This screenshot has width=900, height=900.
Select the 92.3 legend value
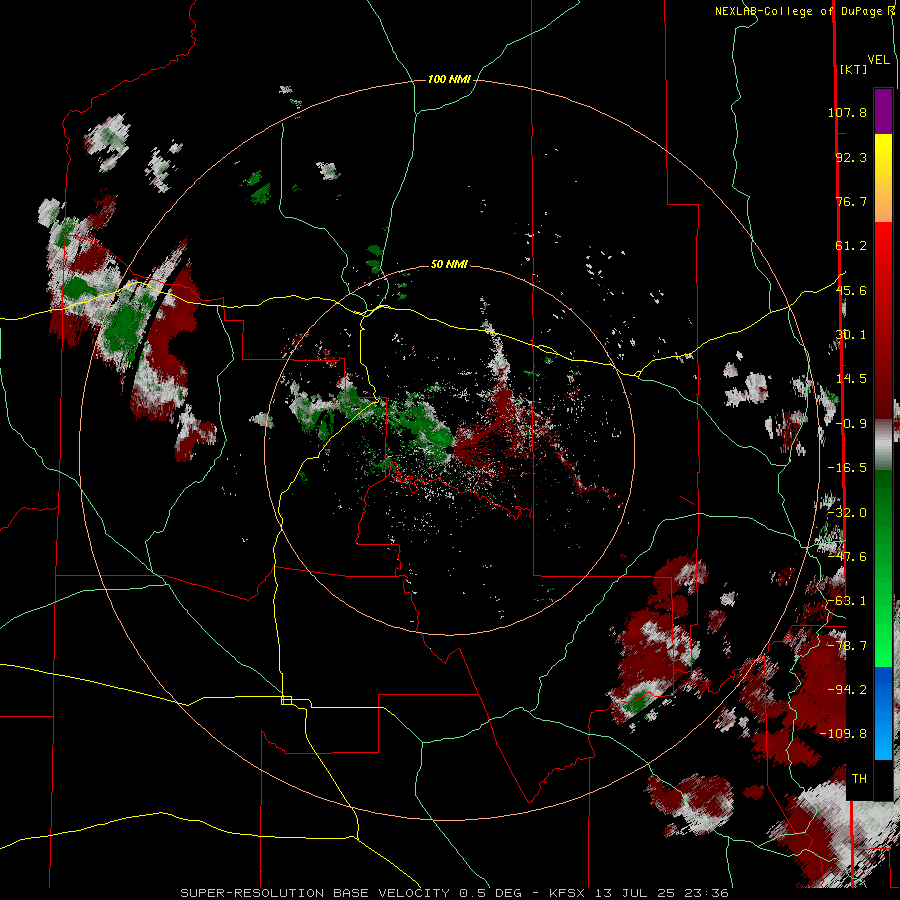click(851, 157)
